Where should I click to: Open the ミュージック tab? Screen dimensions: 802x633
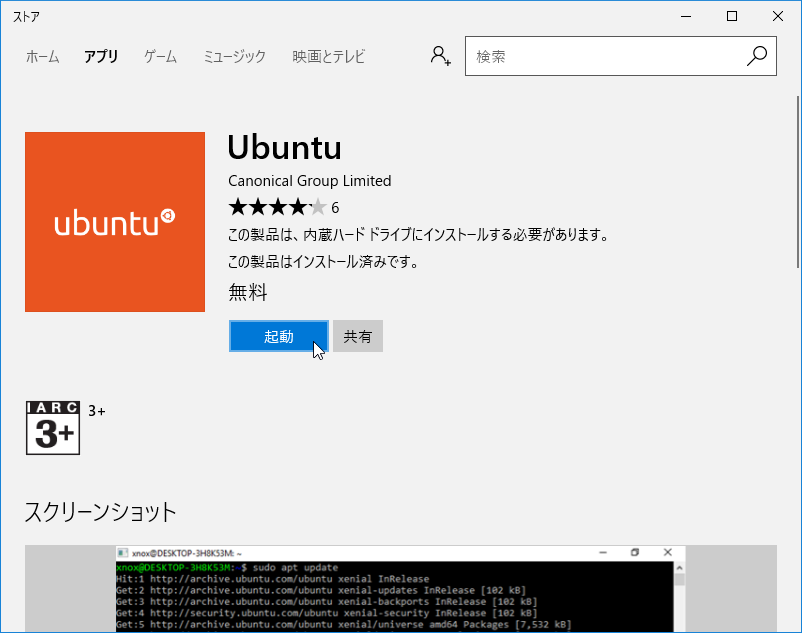click(235, 56)
